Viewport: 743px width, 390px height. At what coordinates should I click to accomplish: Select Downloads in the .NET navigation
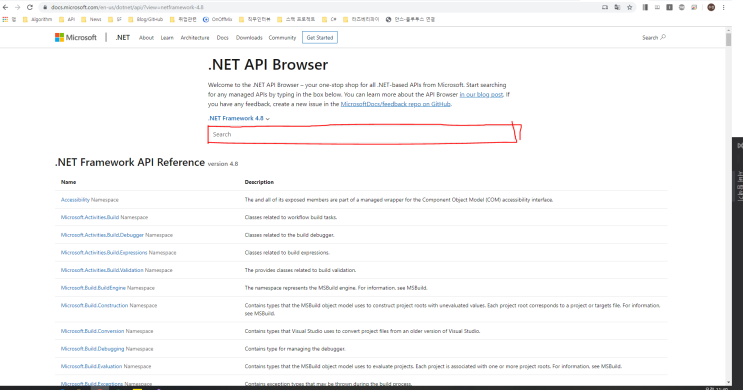click(249, 37)
